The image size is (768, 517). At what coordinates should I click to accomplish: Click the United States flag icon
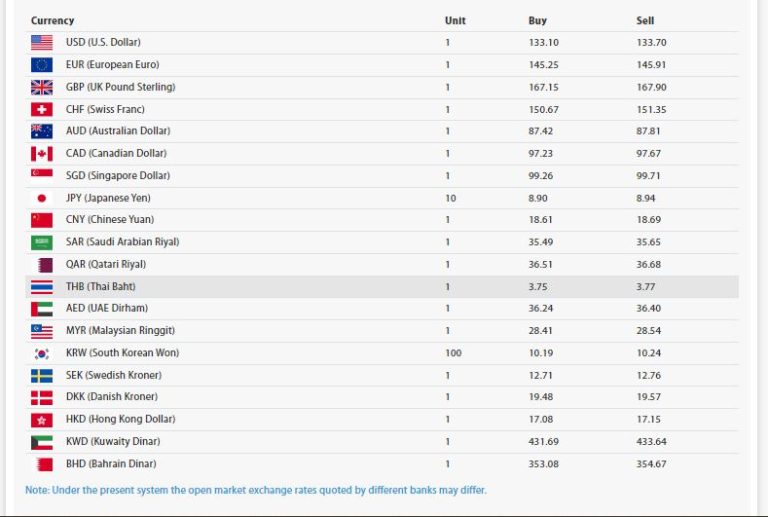[42, 43]
